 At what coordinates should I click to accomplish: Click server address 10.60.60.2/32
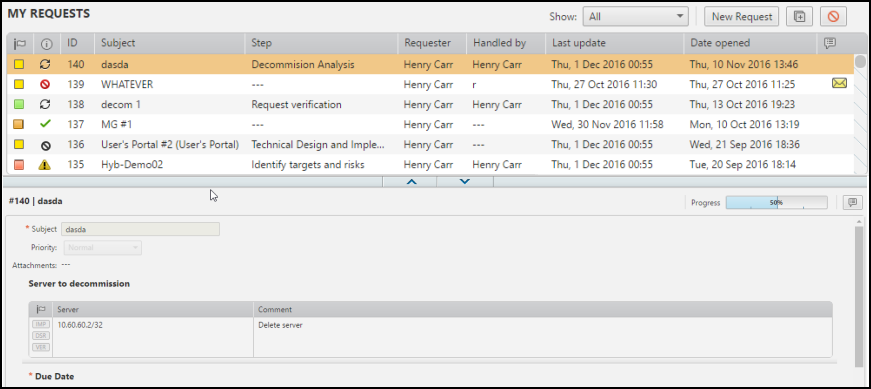pyautogui.click(x=80, y=325)
